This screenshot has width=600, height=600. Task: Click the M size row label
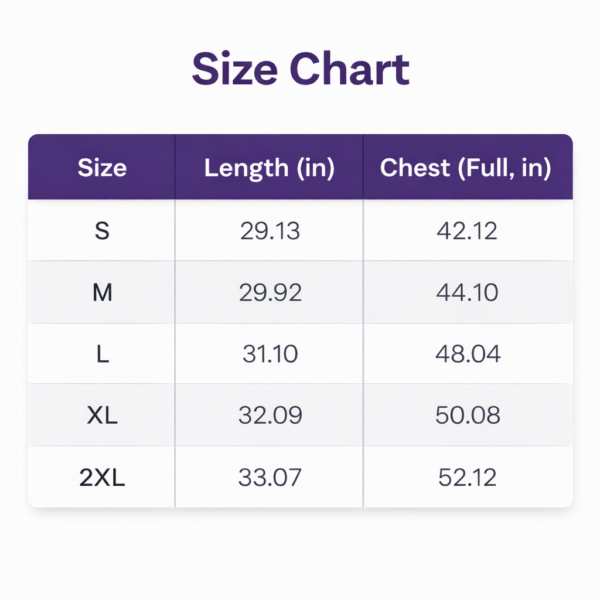(x=102, y=293)
